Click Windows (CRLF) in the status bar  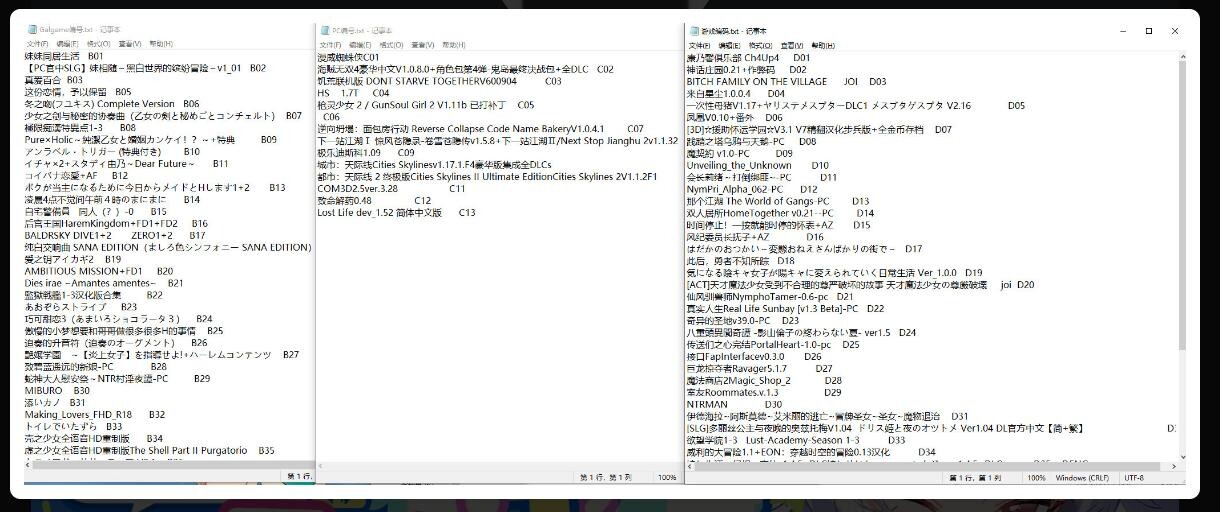pyautogui.click(x=1080, y=478)
